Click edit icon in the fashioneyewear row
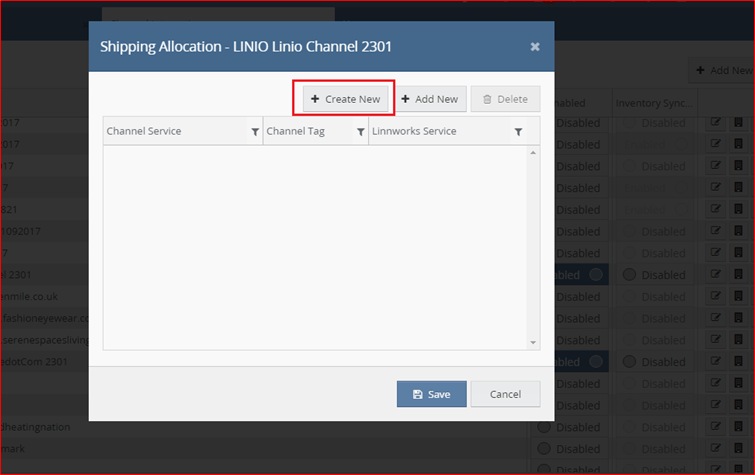The height and width of the screenshot is (475, 755). 716,317
